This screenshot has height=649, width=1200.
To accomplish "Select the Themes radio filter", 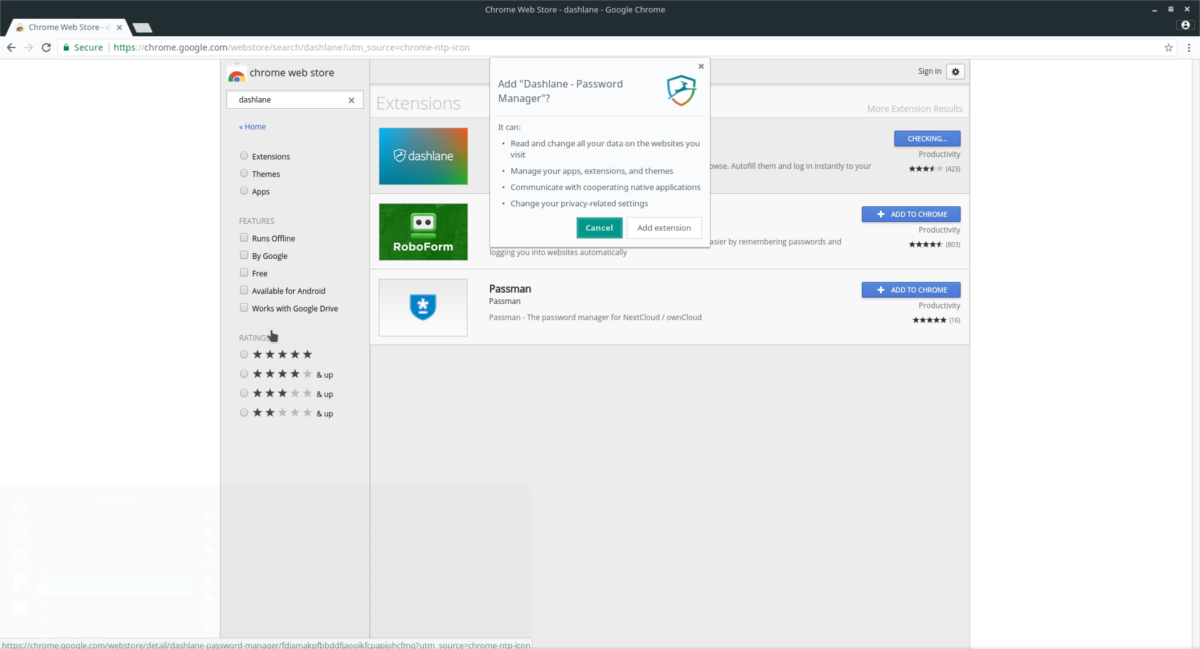I will point(244,174).
